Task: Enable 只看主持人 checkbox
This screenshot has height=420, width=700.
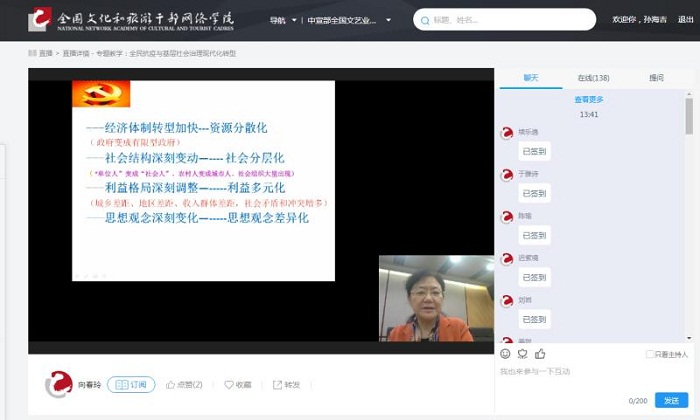Action: click(x=650, y=354)
